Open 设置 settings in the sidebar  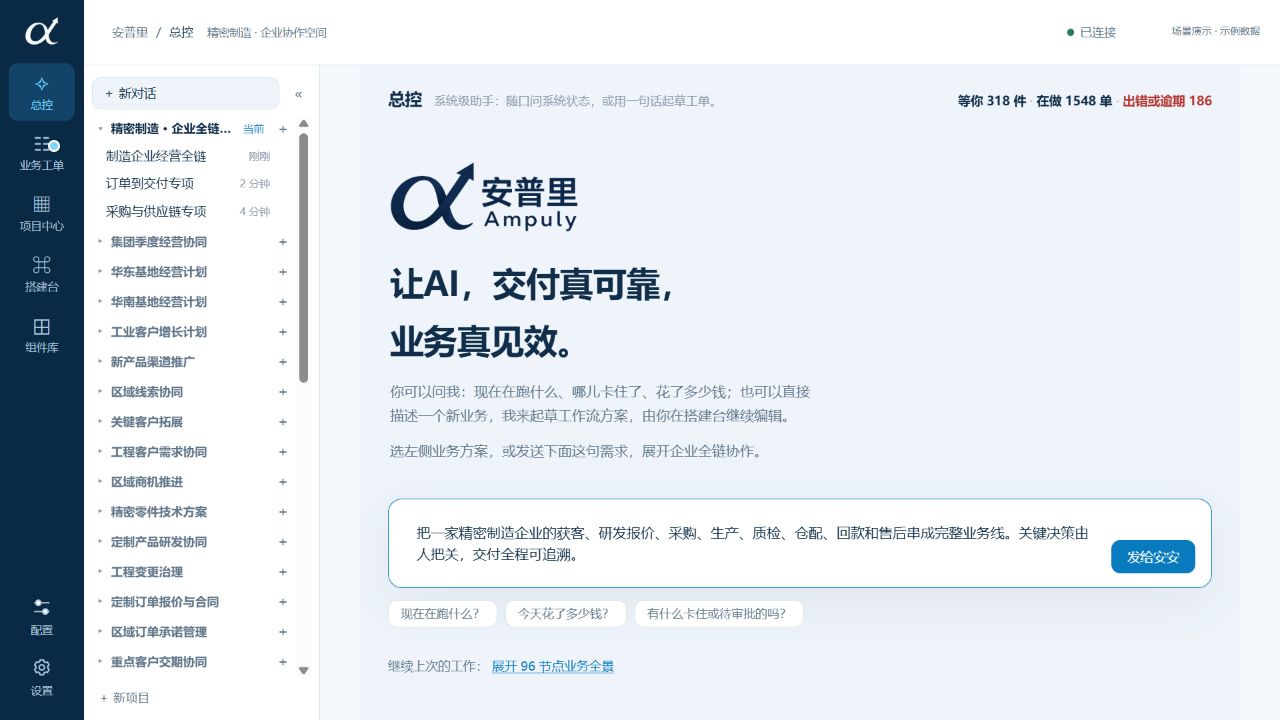pos(42,678)
